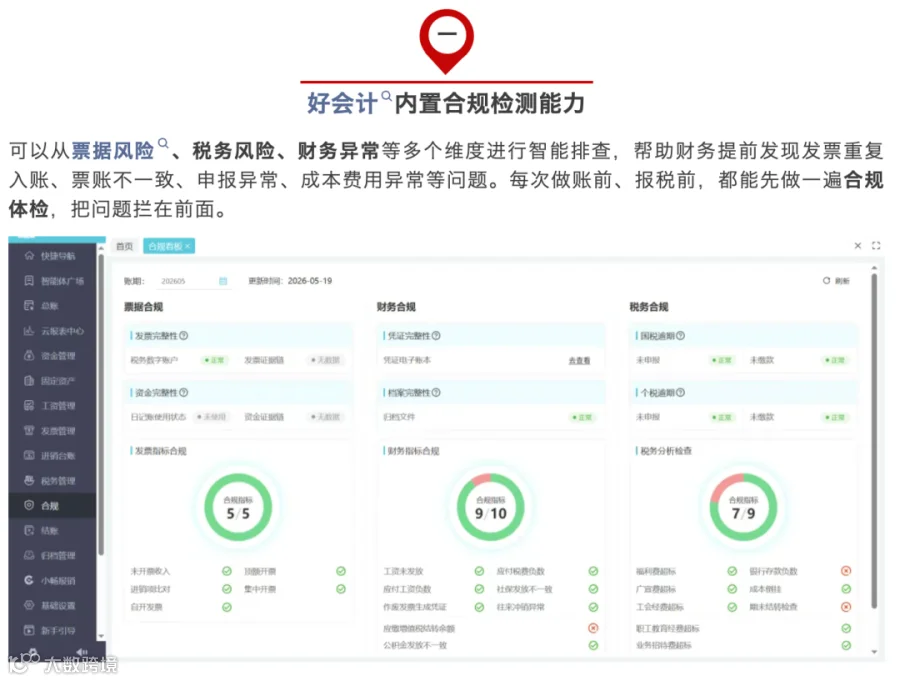The image size is (900, 681).
Task: Click the red failure icon for 应缴增值税结转余额
Action: point(593,628)
